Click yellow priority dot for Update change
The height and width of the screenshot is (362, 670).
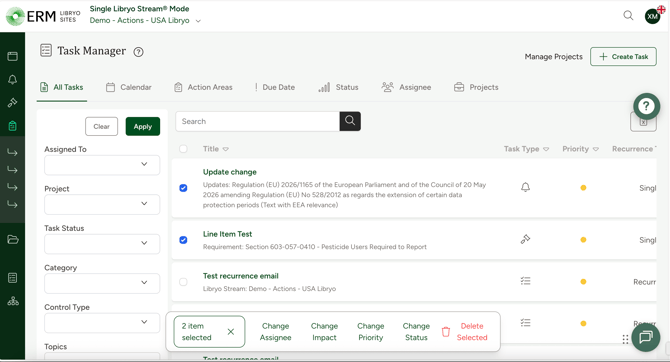tap(583, 188)
